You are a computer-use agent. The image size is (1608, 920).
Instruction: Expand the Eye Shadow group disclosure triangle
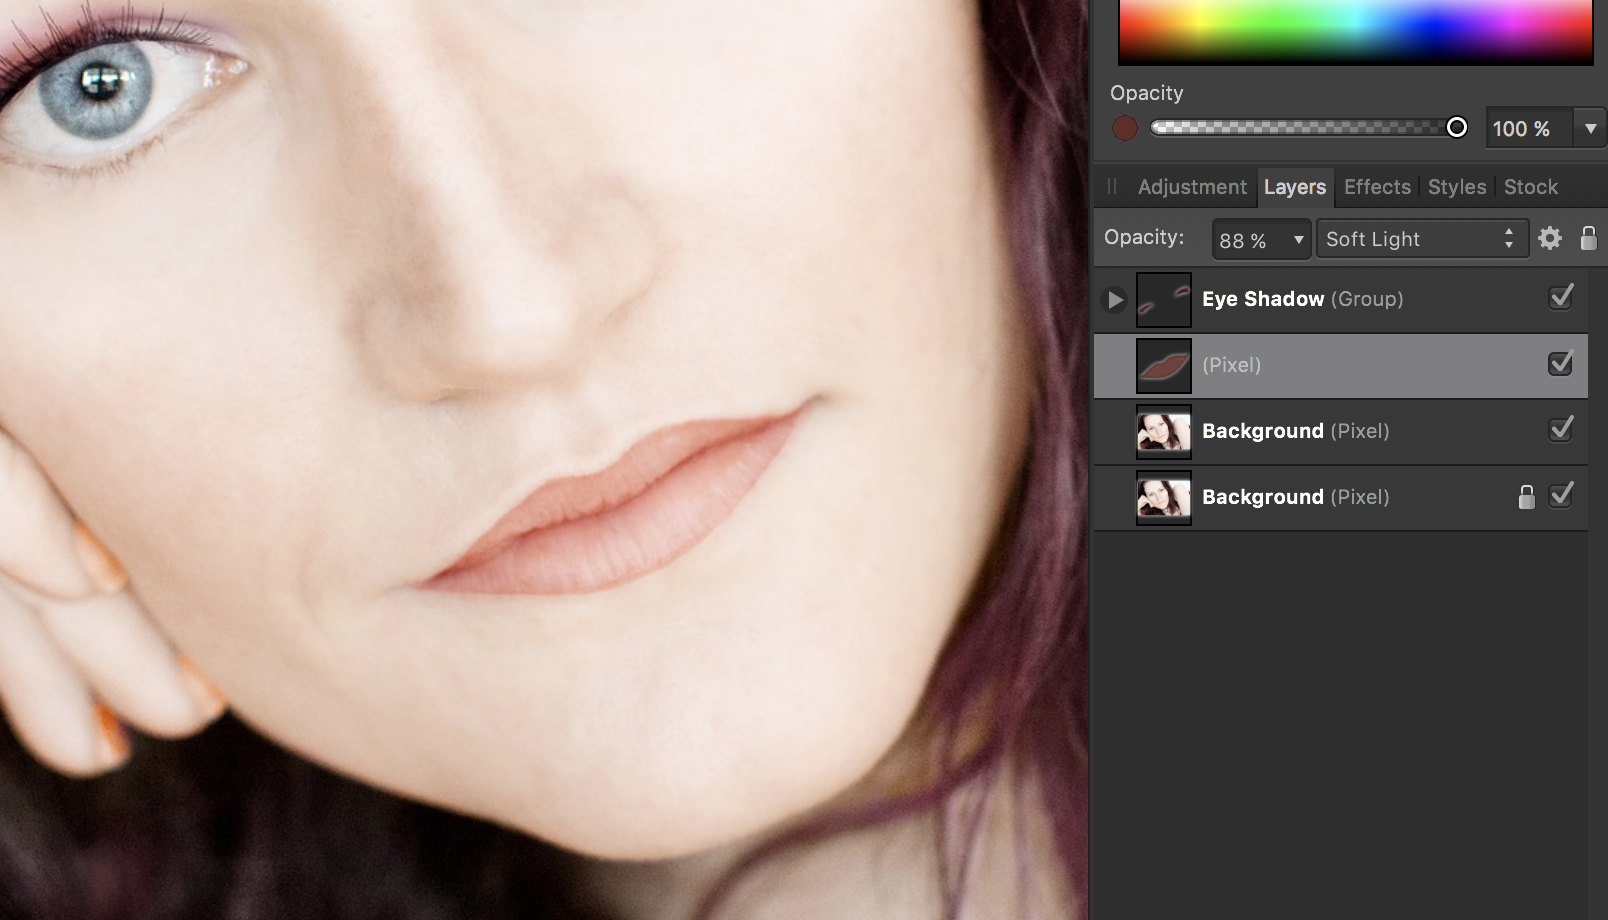tap(1114, 300)
